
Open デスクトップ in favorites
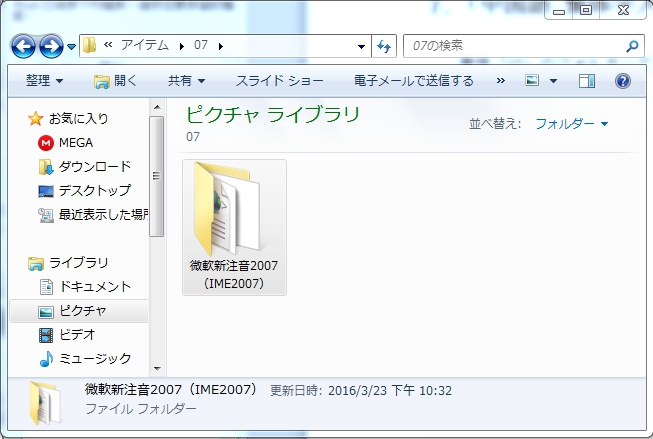point(95,190)
